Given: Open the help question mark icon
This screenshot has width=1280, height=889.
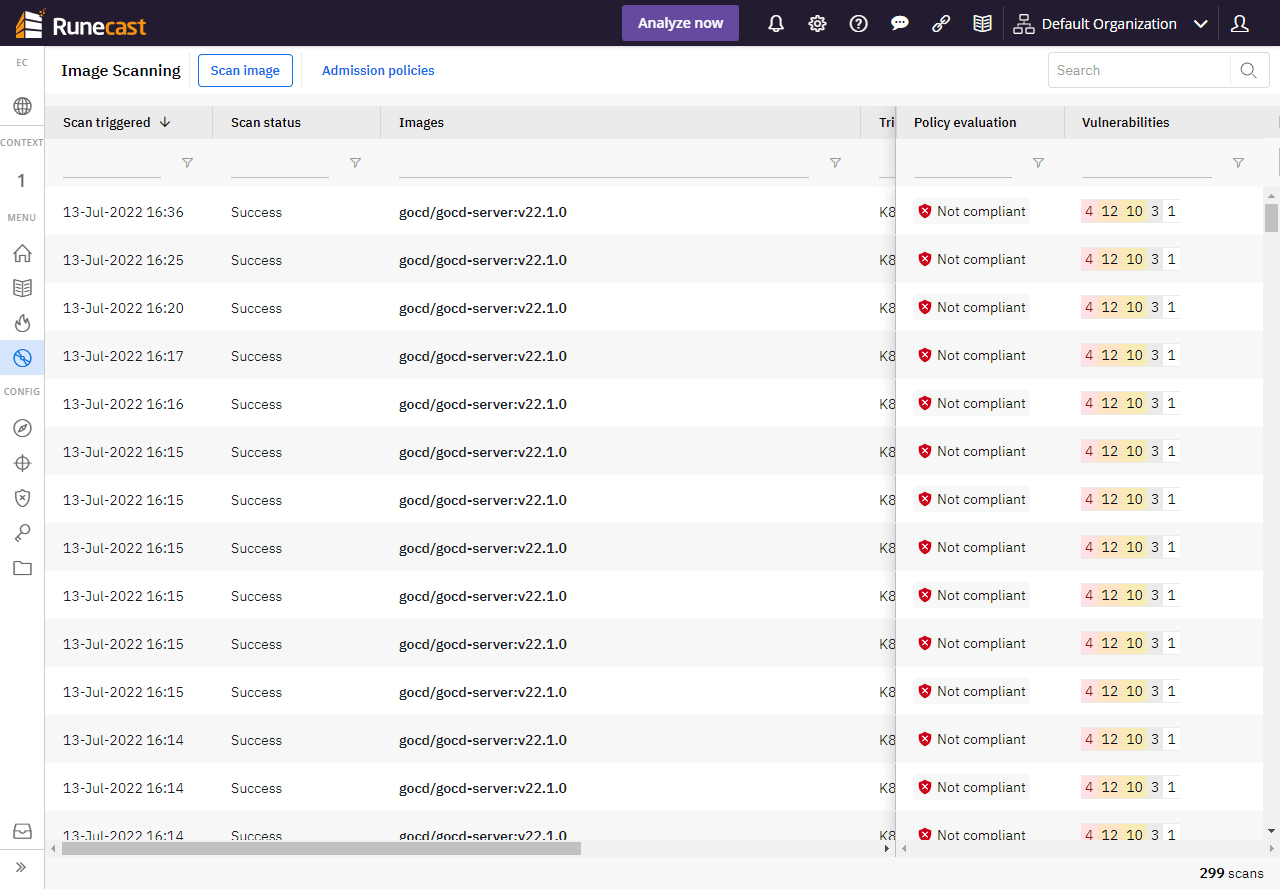Looking at the screenshot, I should 858,24.
